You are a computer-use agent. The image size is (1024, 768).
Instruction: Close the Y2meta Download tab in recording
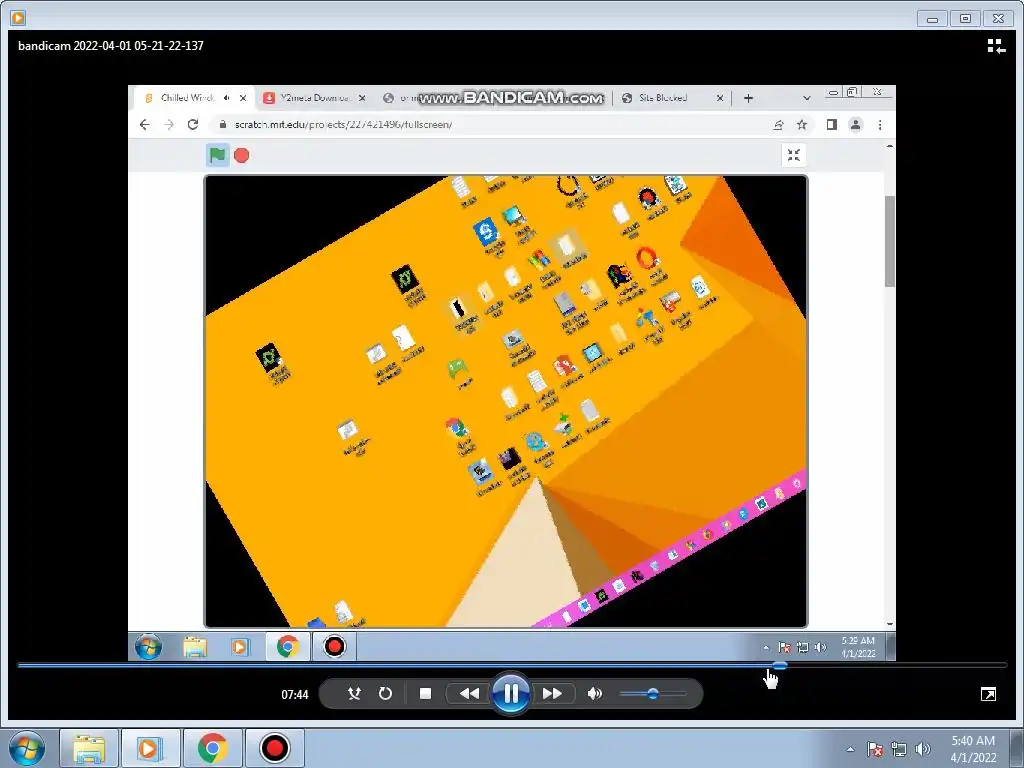[362, 98]
